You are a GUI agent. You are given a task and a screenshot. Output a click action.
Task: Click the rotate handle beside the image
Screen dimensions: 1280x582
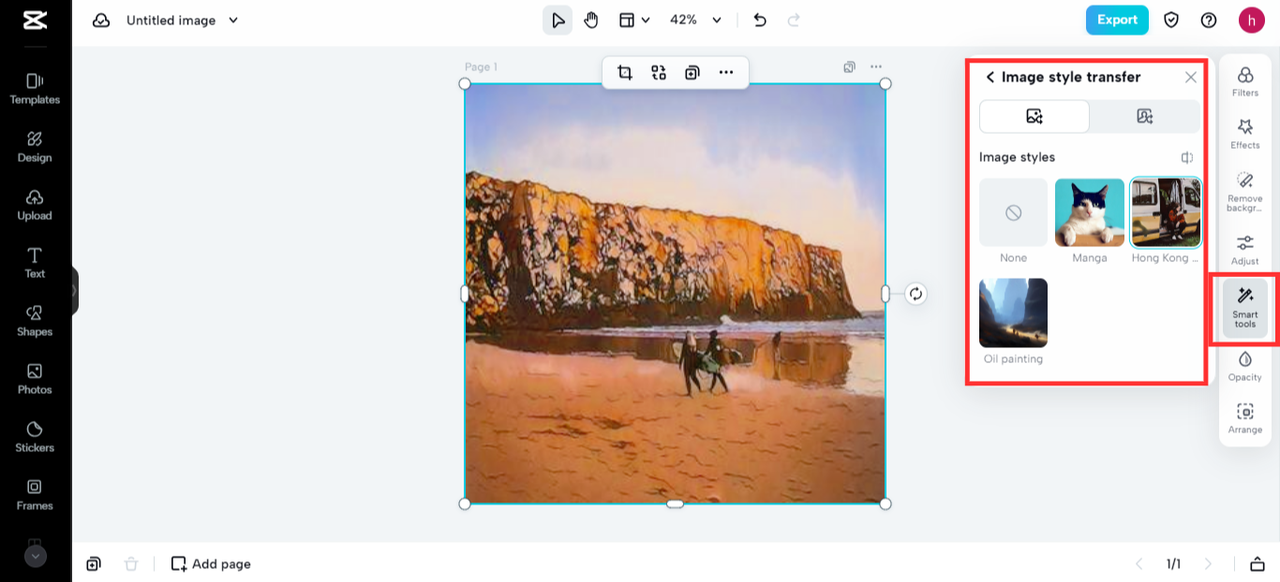(x=915, y=294)
